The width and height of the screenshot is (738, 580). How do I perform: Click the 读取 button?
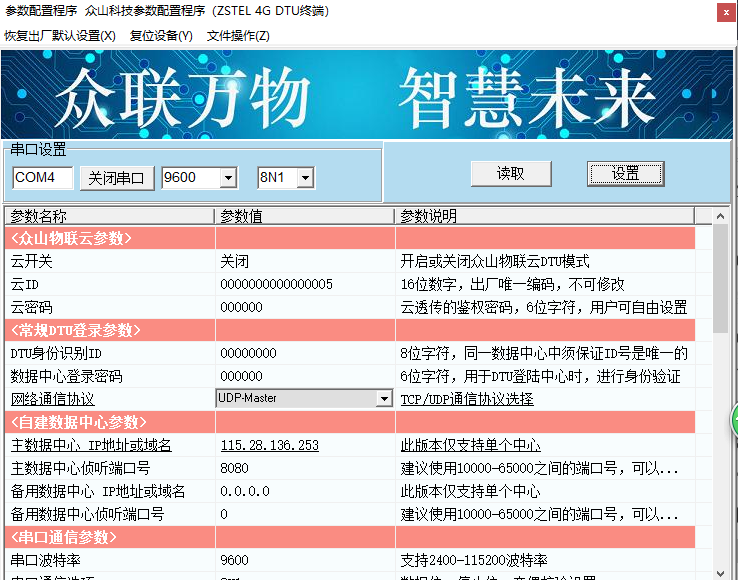tap(511, 174)
